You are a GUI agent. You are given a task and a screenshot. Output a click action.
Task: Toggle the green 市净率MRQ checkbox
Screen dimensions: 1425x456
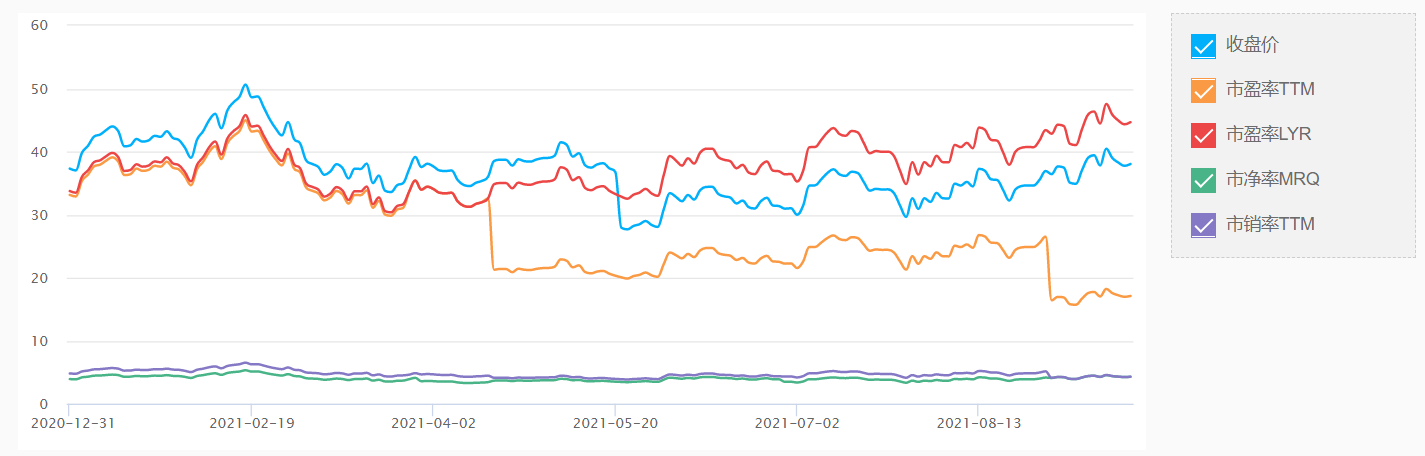click(x=1203, y=180)
